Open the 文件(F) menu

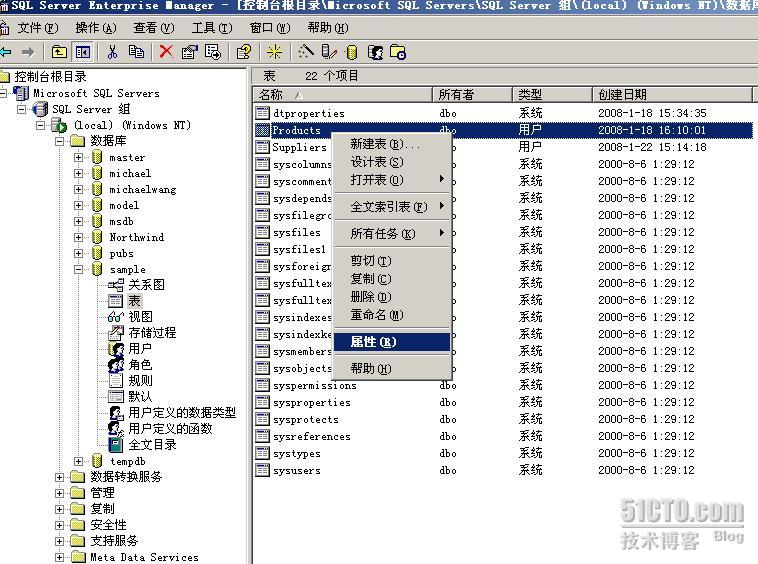pos(38,28)
